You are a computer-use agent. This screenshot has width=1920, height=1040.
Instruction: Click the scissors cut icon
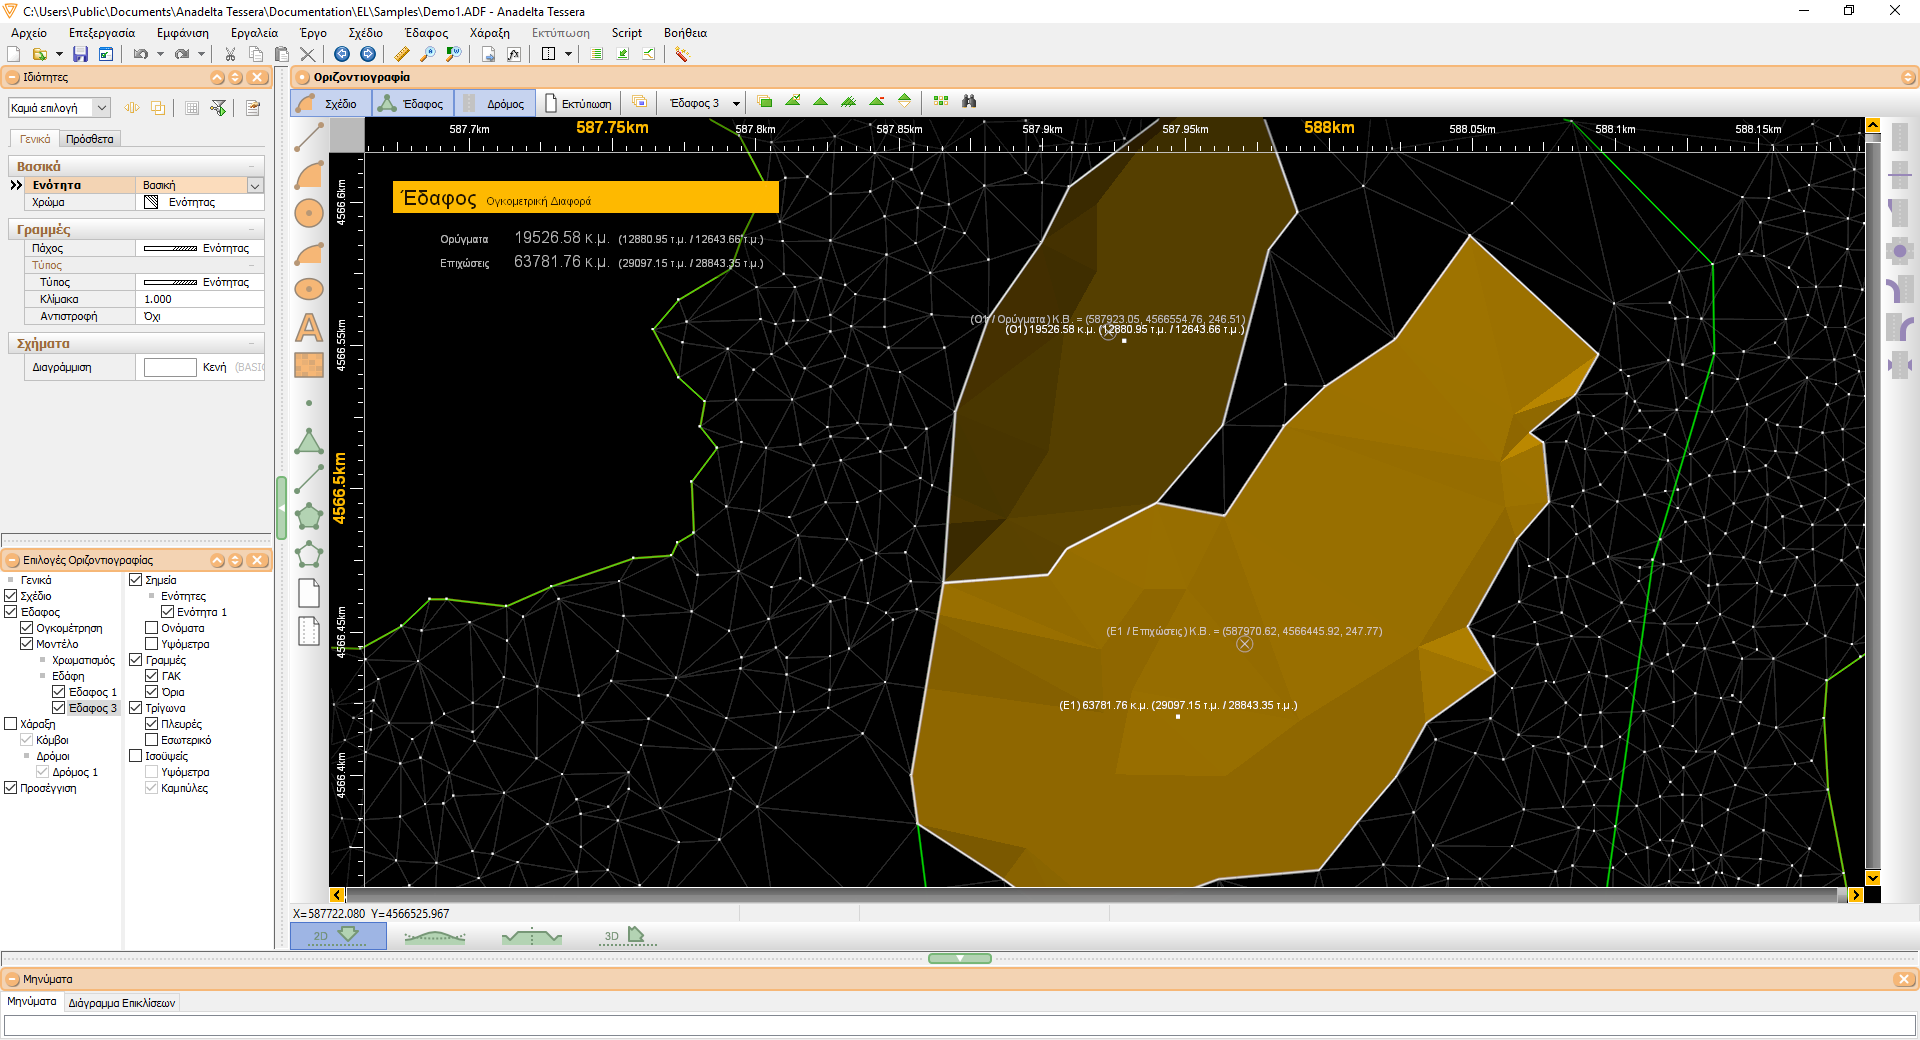point(230,54)
